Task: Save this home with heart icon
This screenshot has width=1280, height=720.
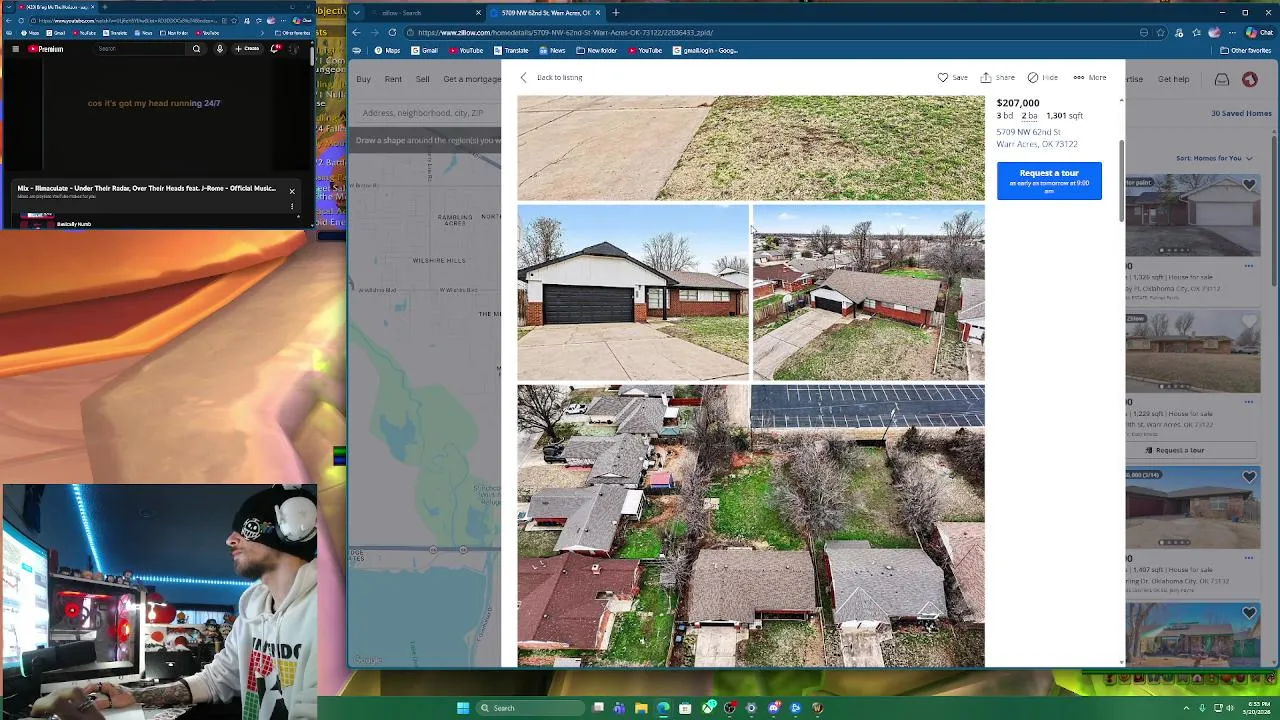Action: click(952, 77)
